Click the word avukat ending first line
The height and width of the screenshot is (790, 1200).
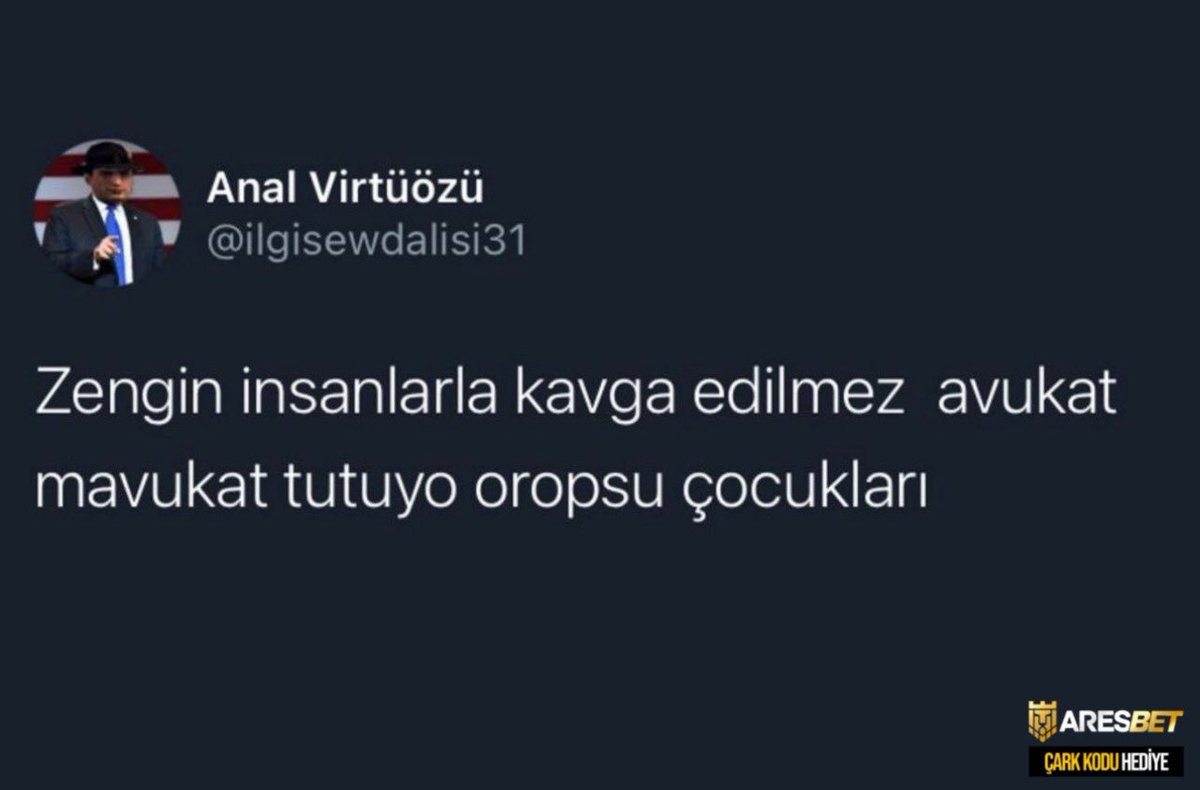point(1027,397)
